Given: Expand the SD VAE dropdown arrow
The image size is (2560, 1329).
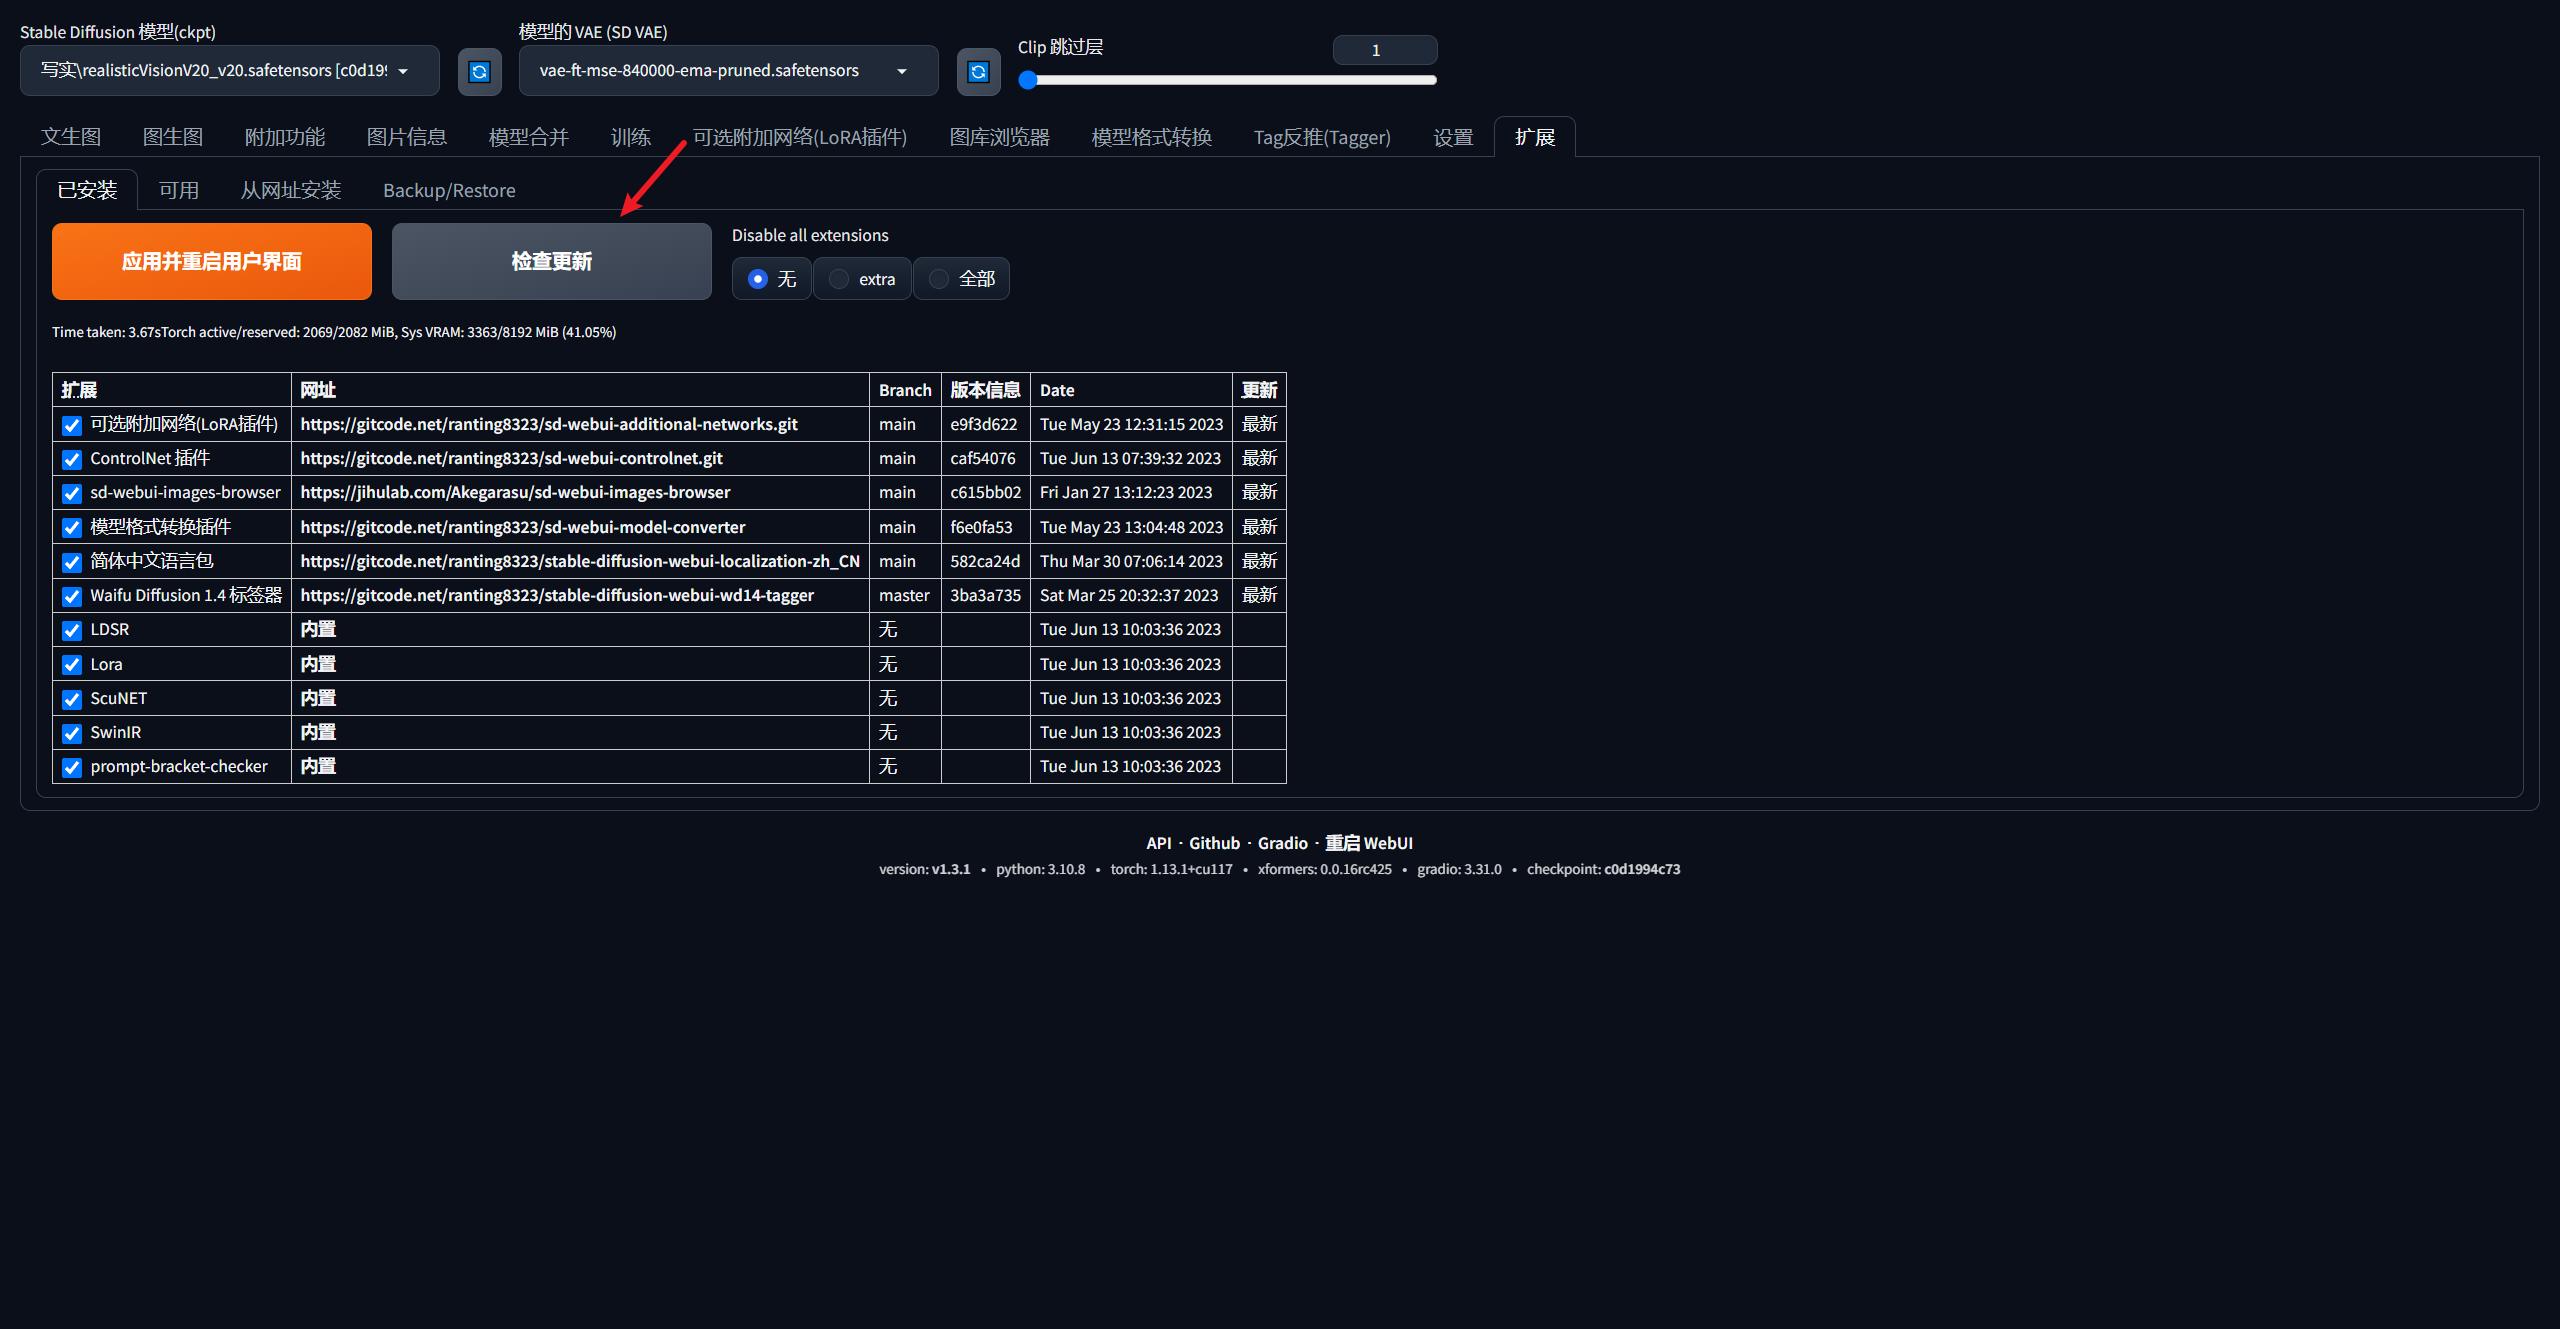Looking at the screenshot, I should coord(902,71).
